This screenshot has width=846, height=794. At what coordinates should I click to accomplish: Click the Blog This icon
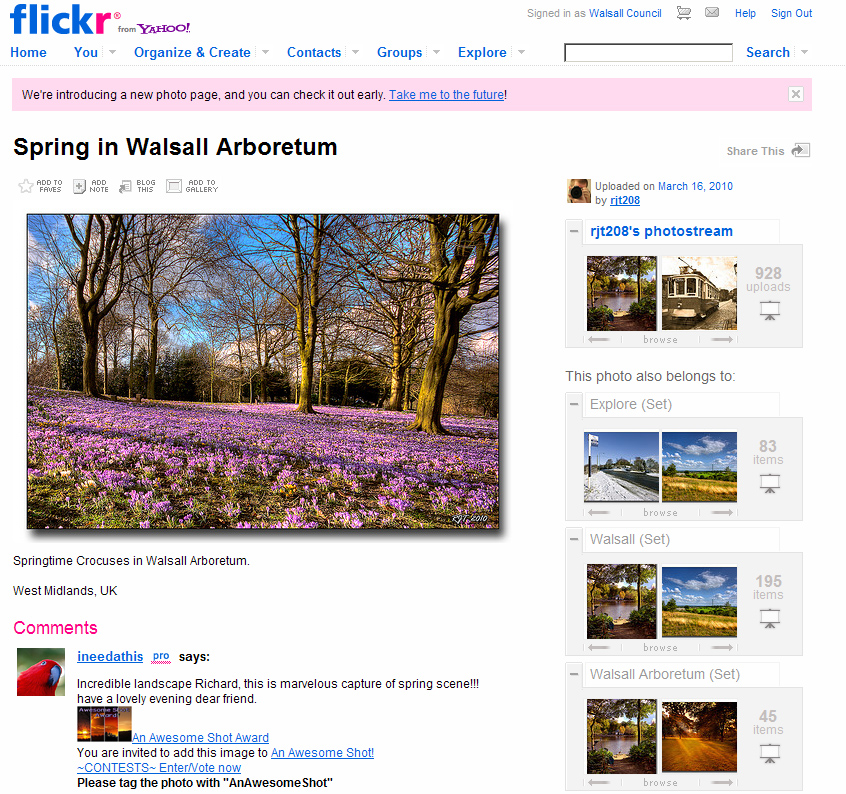click(x=125, y=186)
